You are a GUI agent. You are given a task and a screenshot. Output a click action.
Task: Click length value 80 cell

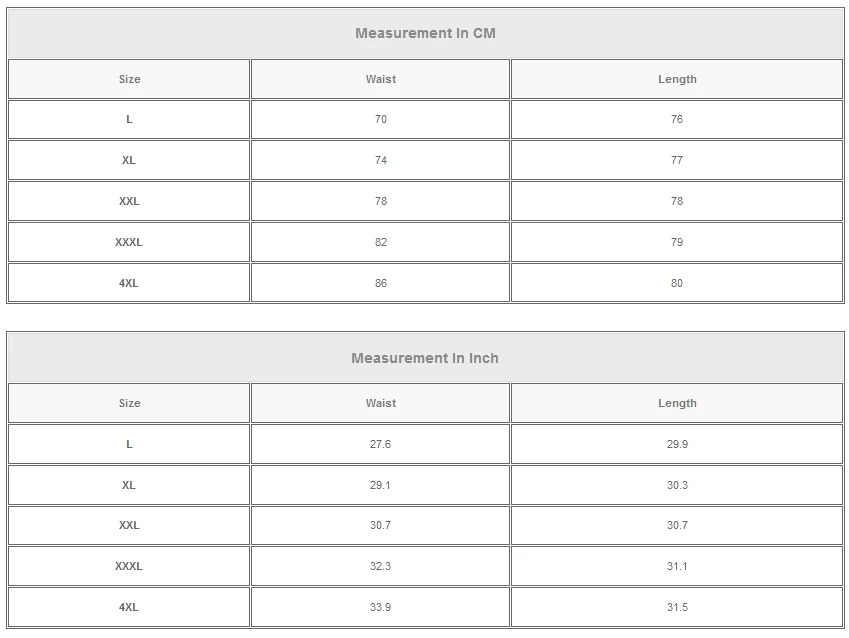[677, 283]
